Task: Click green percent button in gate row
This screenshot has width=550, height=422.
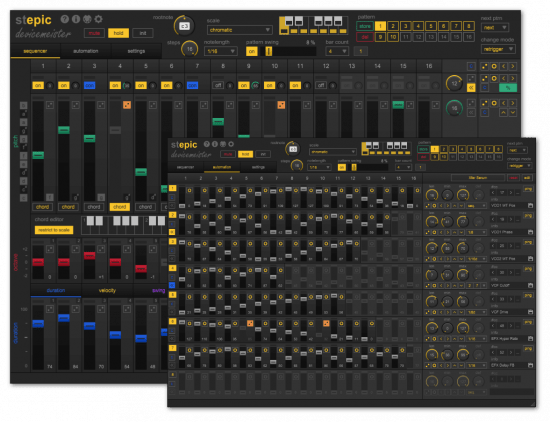Action: 508,88
